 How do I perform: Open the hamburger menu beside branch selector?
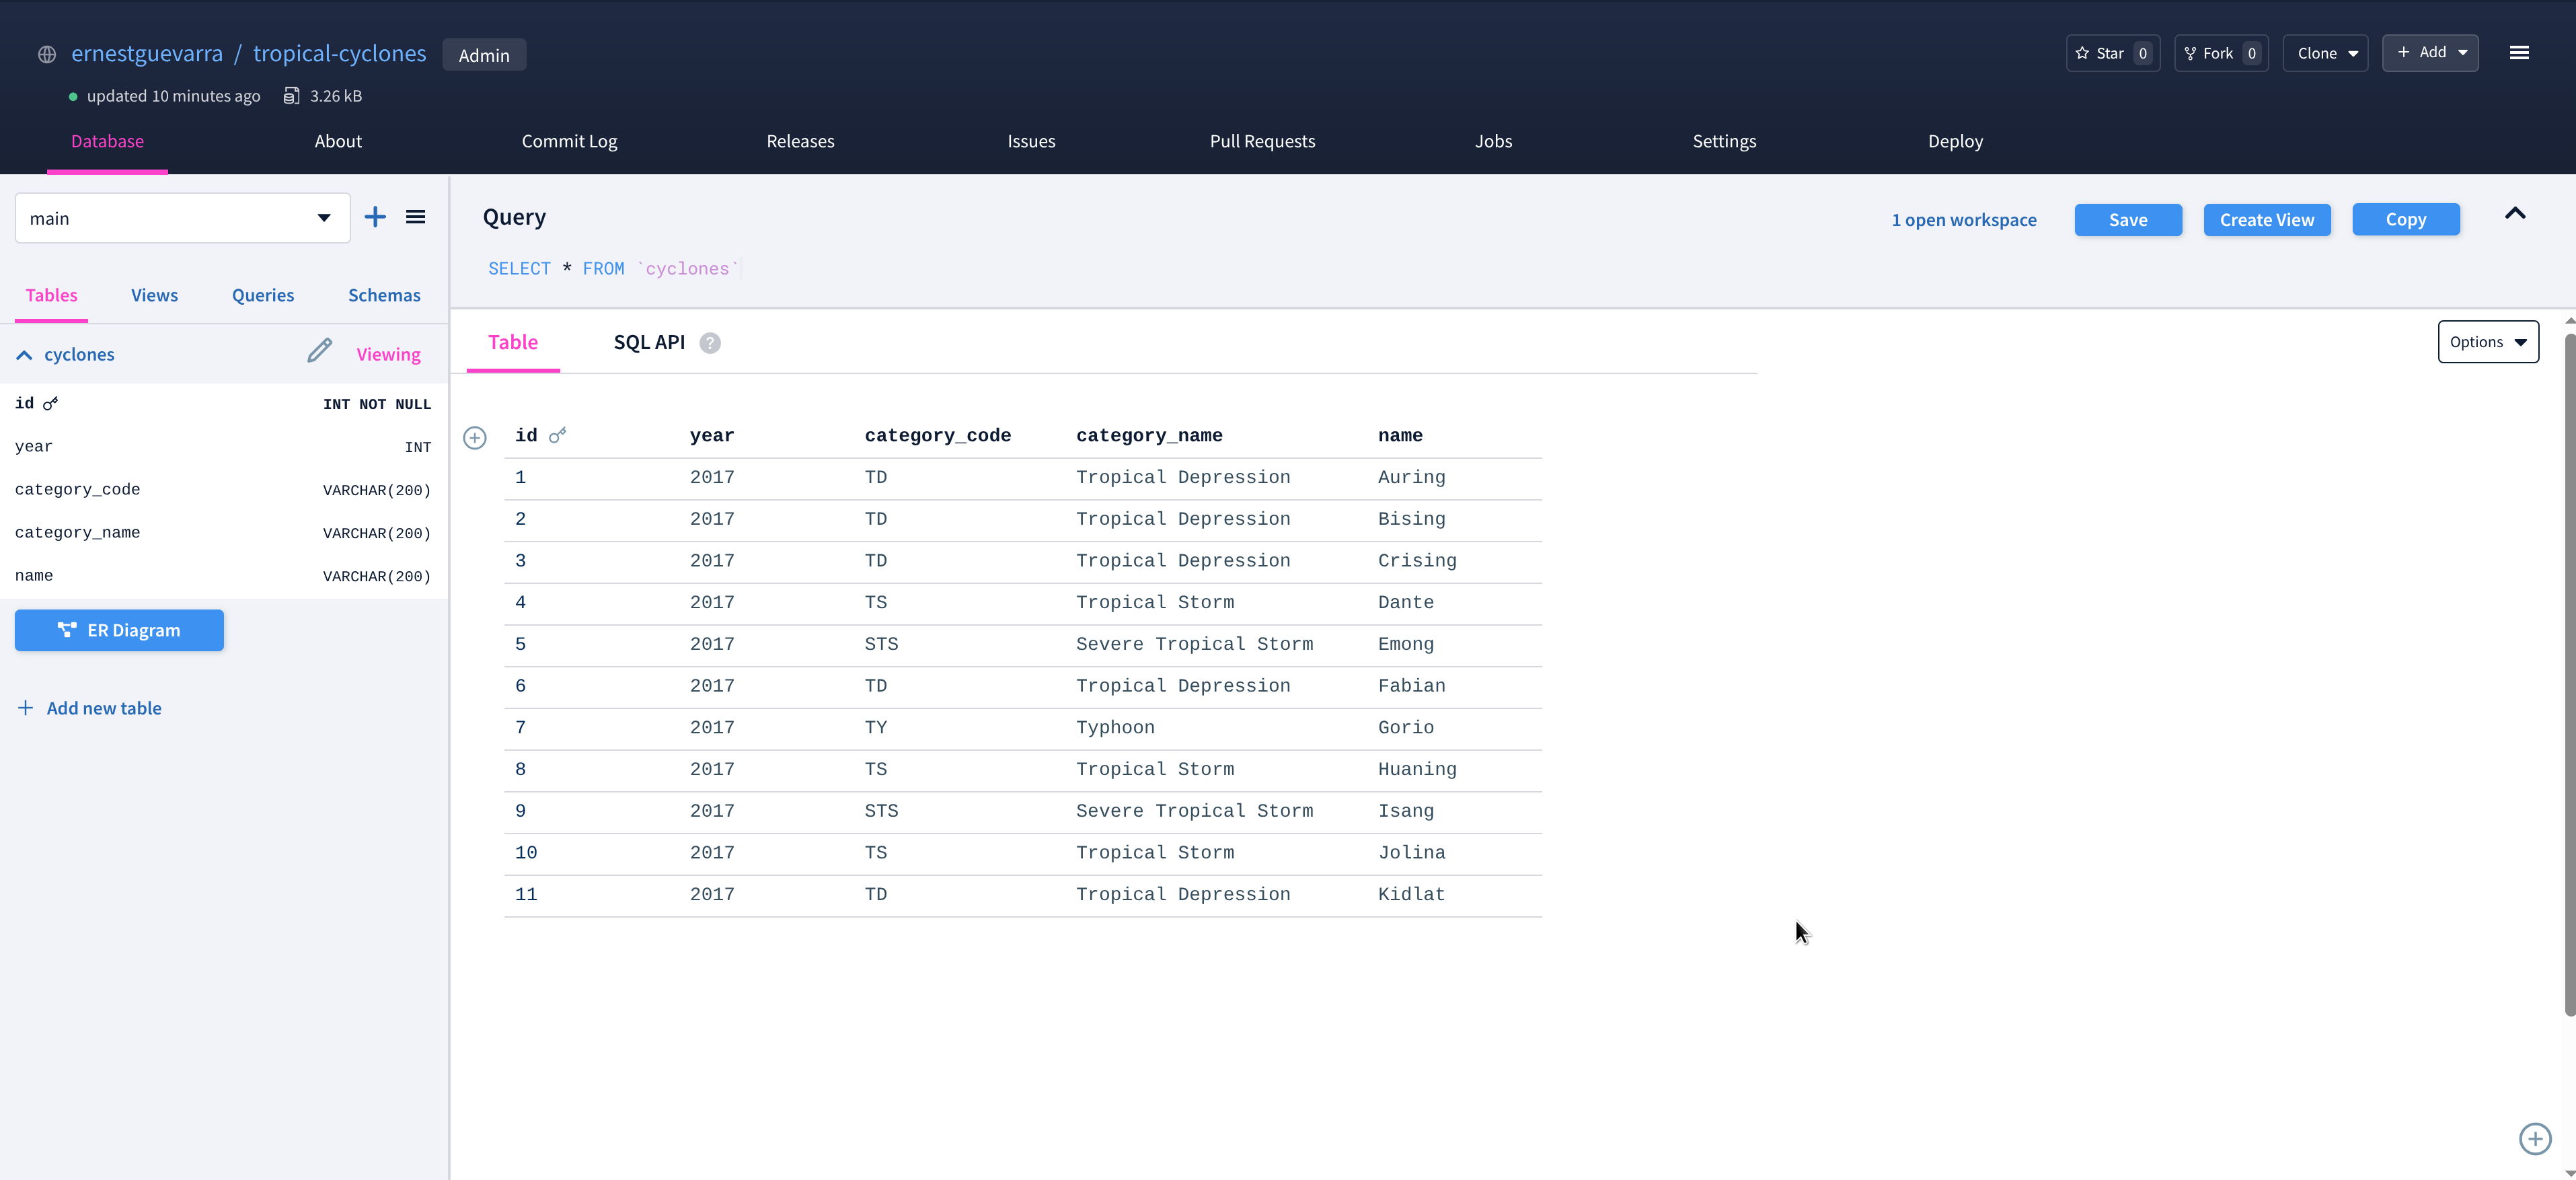(x=416, y=217)
